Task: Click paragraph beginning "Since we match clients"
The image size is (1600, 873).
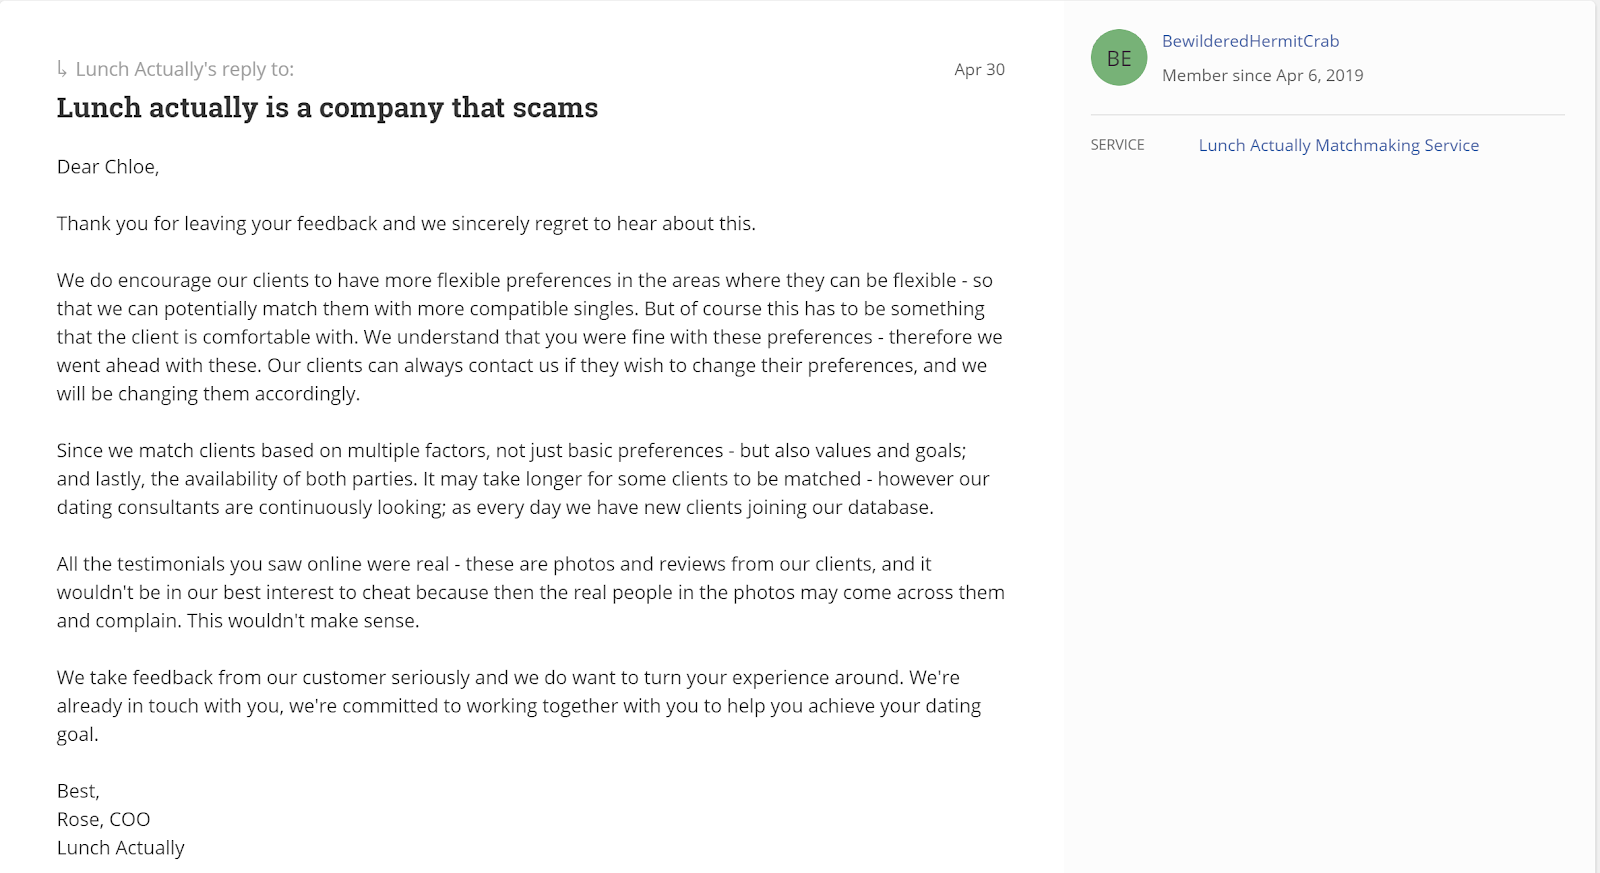Action: click(x=522, y=479)
